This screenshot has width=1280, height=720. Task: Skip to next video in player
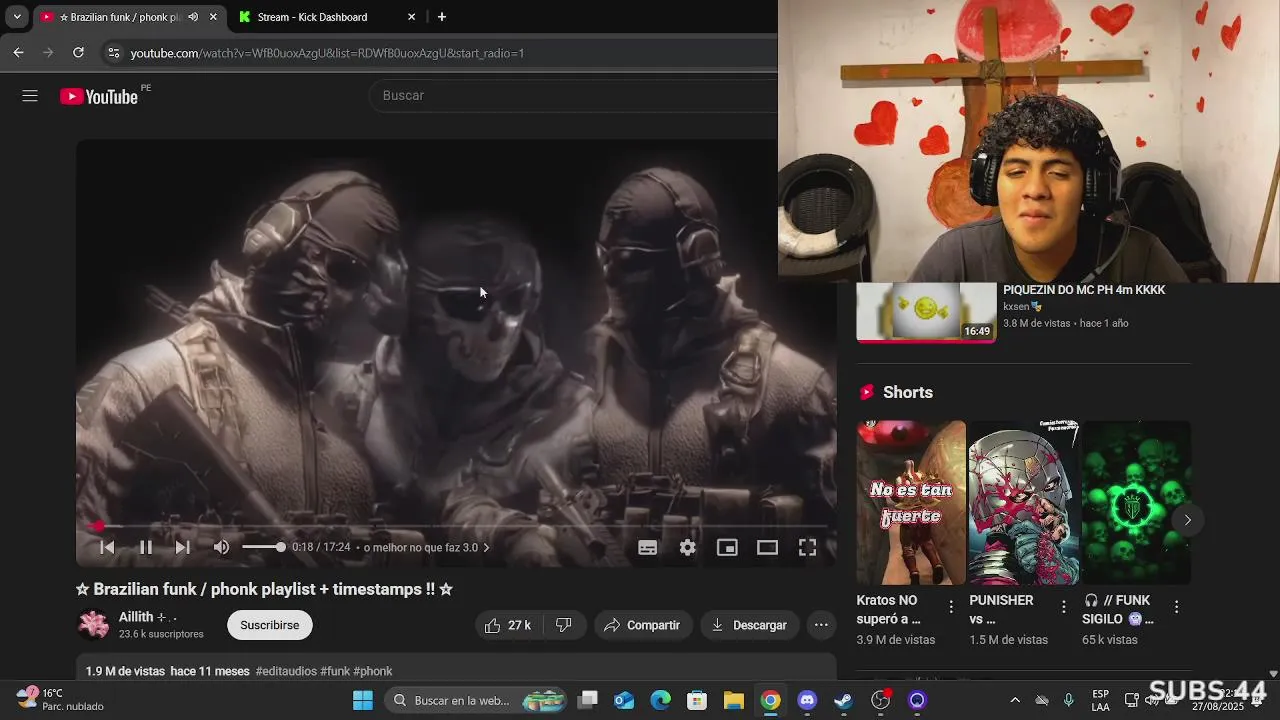182,547
